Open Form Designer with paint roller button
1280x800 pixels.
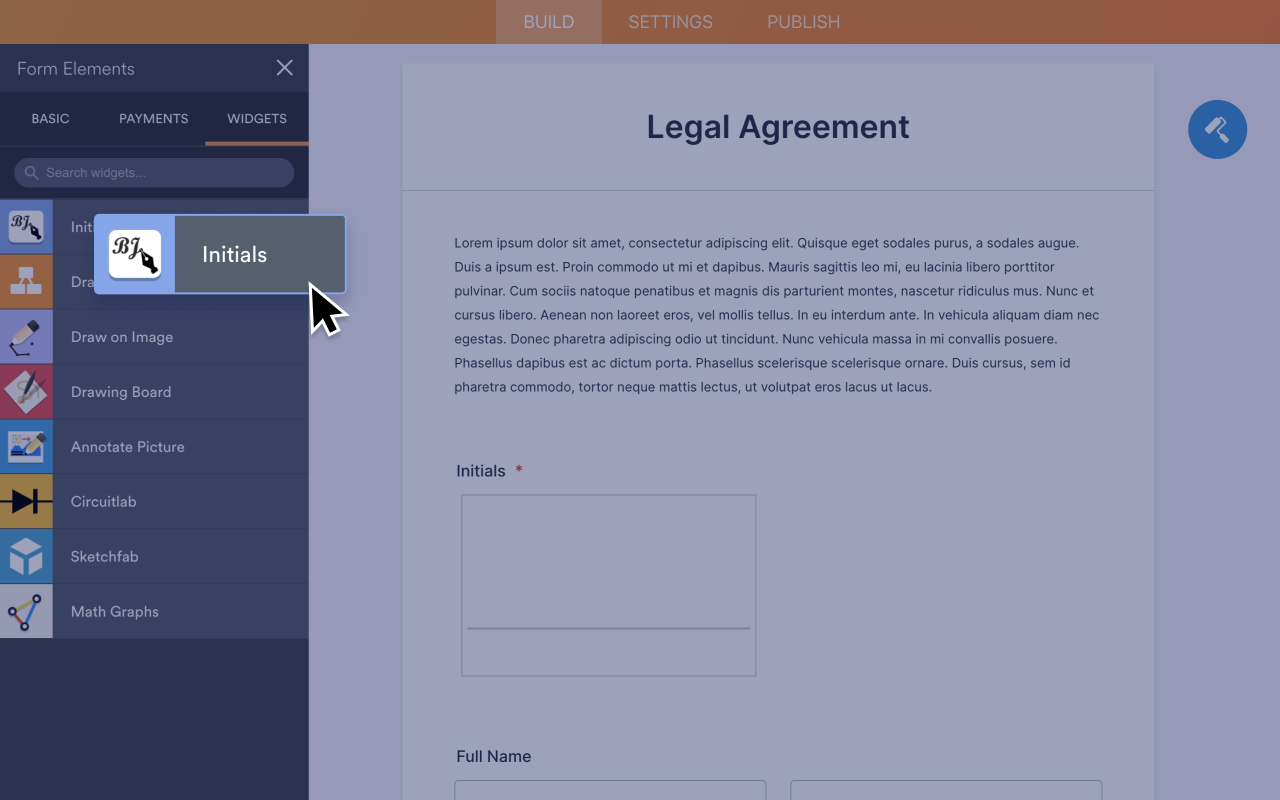click(x=1217, y=130)
